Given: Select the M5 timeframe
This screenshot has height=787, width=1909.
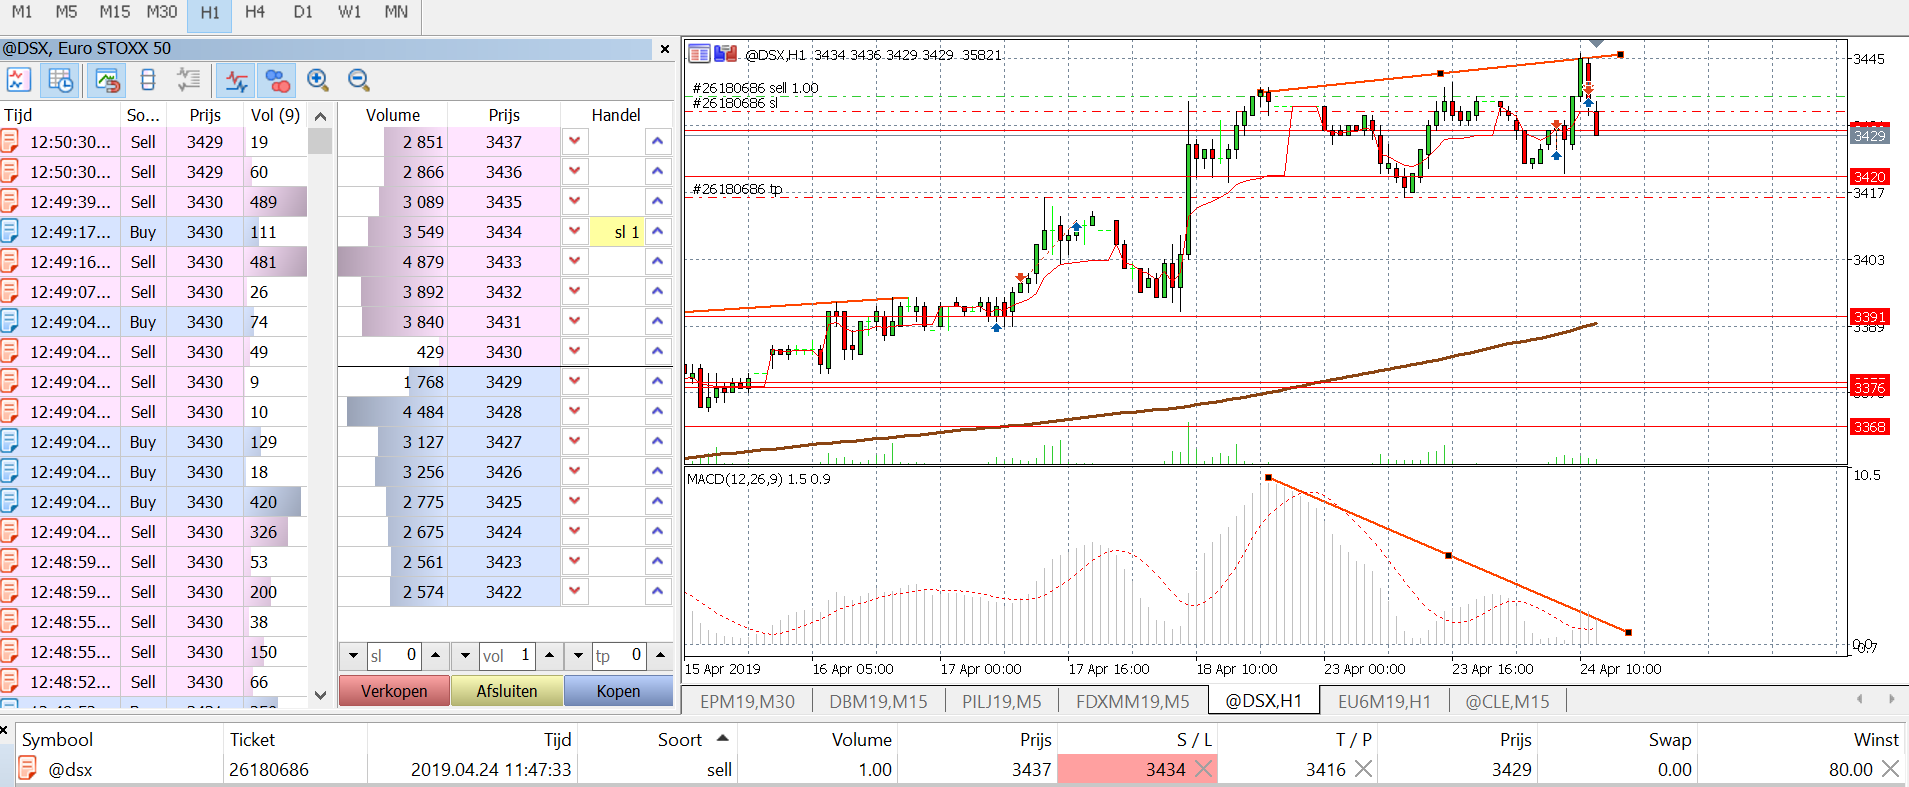Looking at the screenshot, I should coord(66,12).
